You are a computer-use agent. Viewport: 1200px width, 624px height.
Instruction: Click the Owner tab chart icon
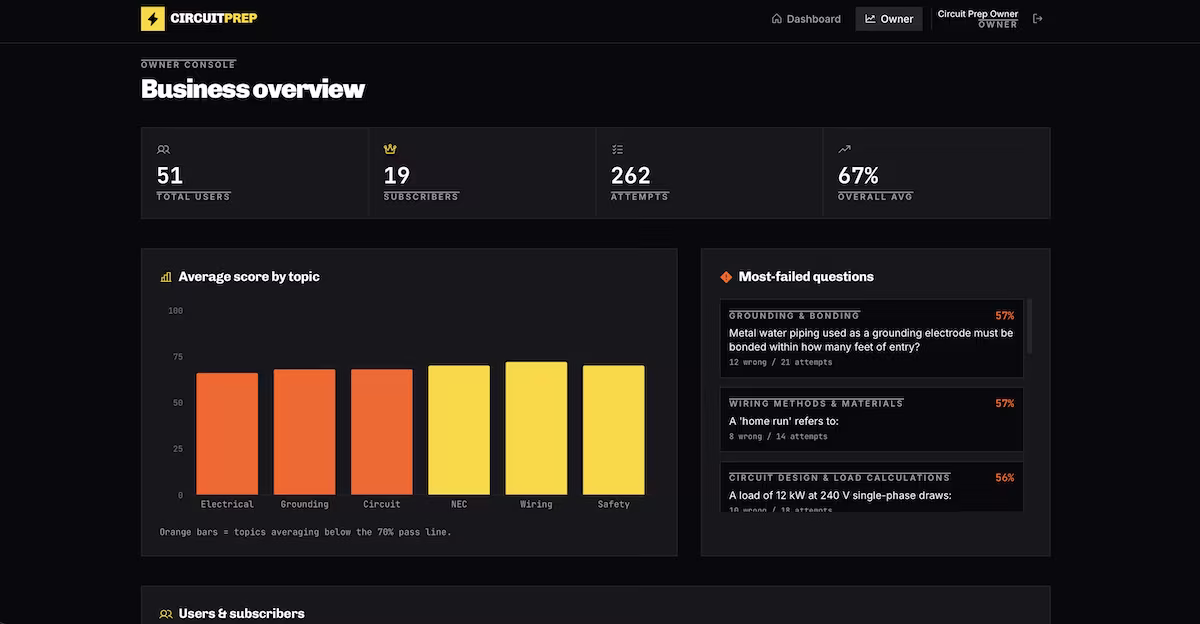point(870,19)
